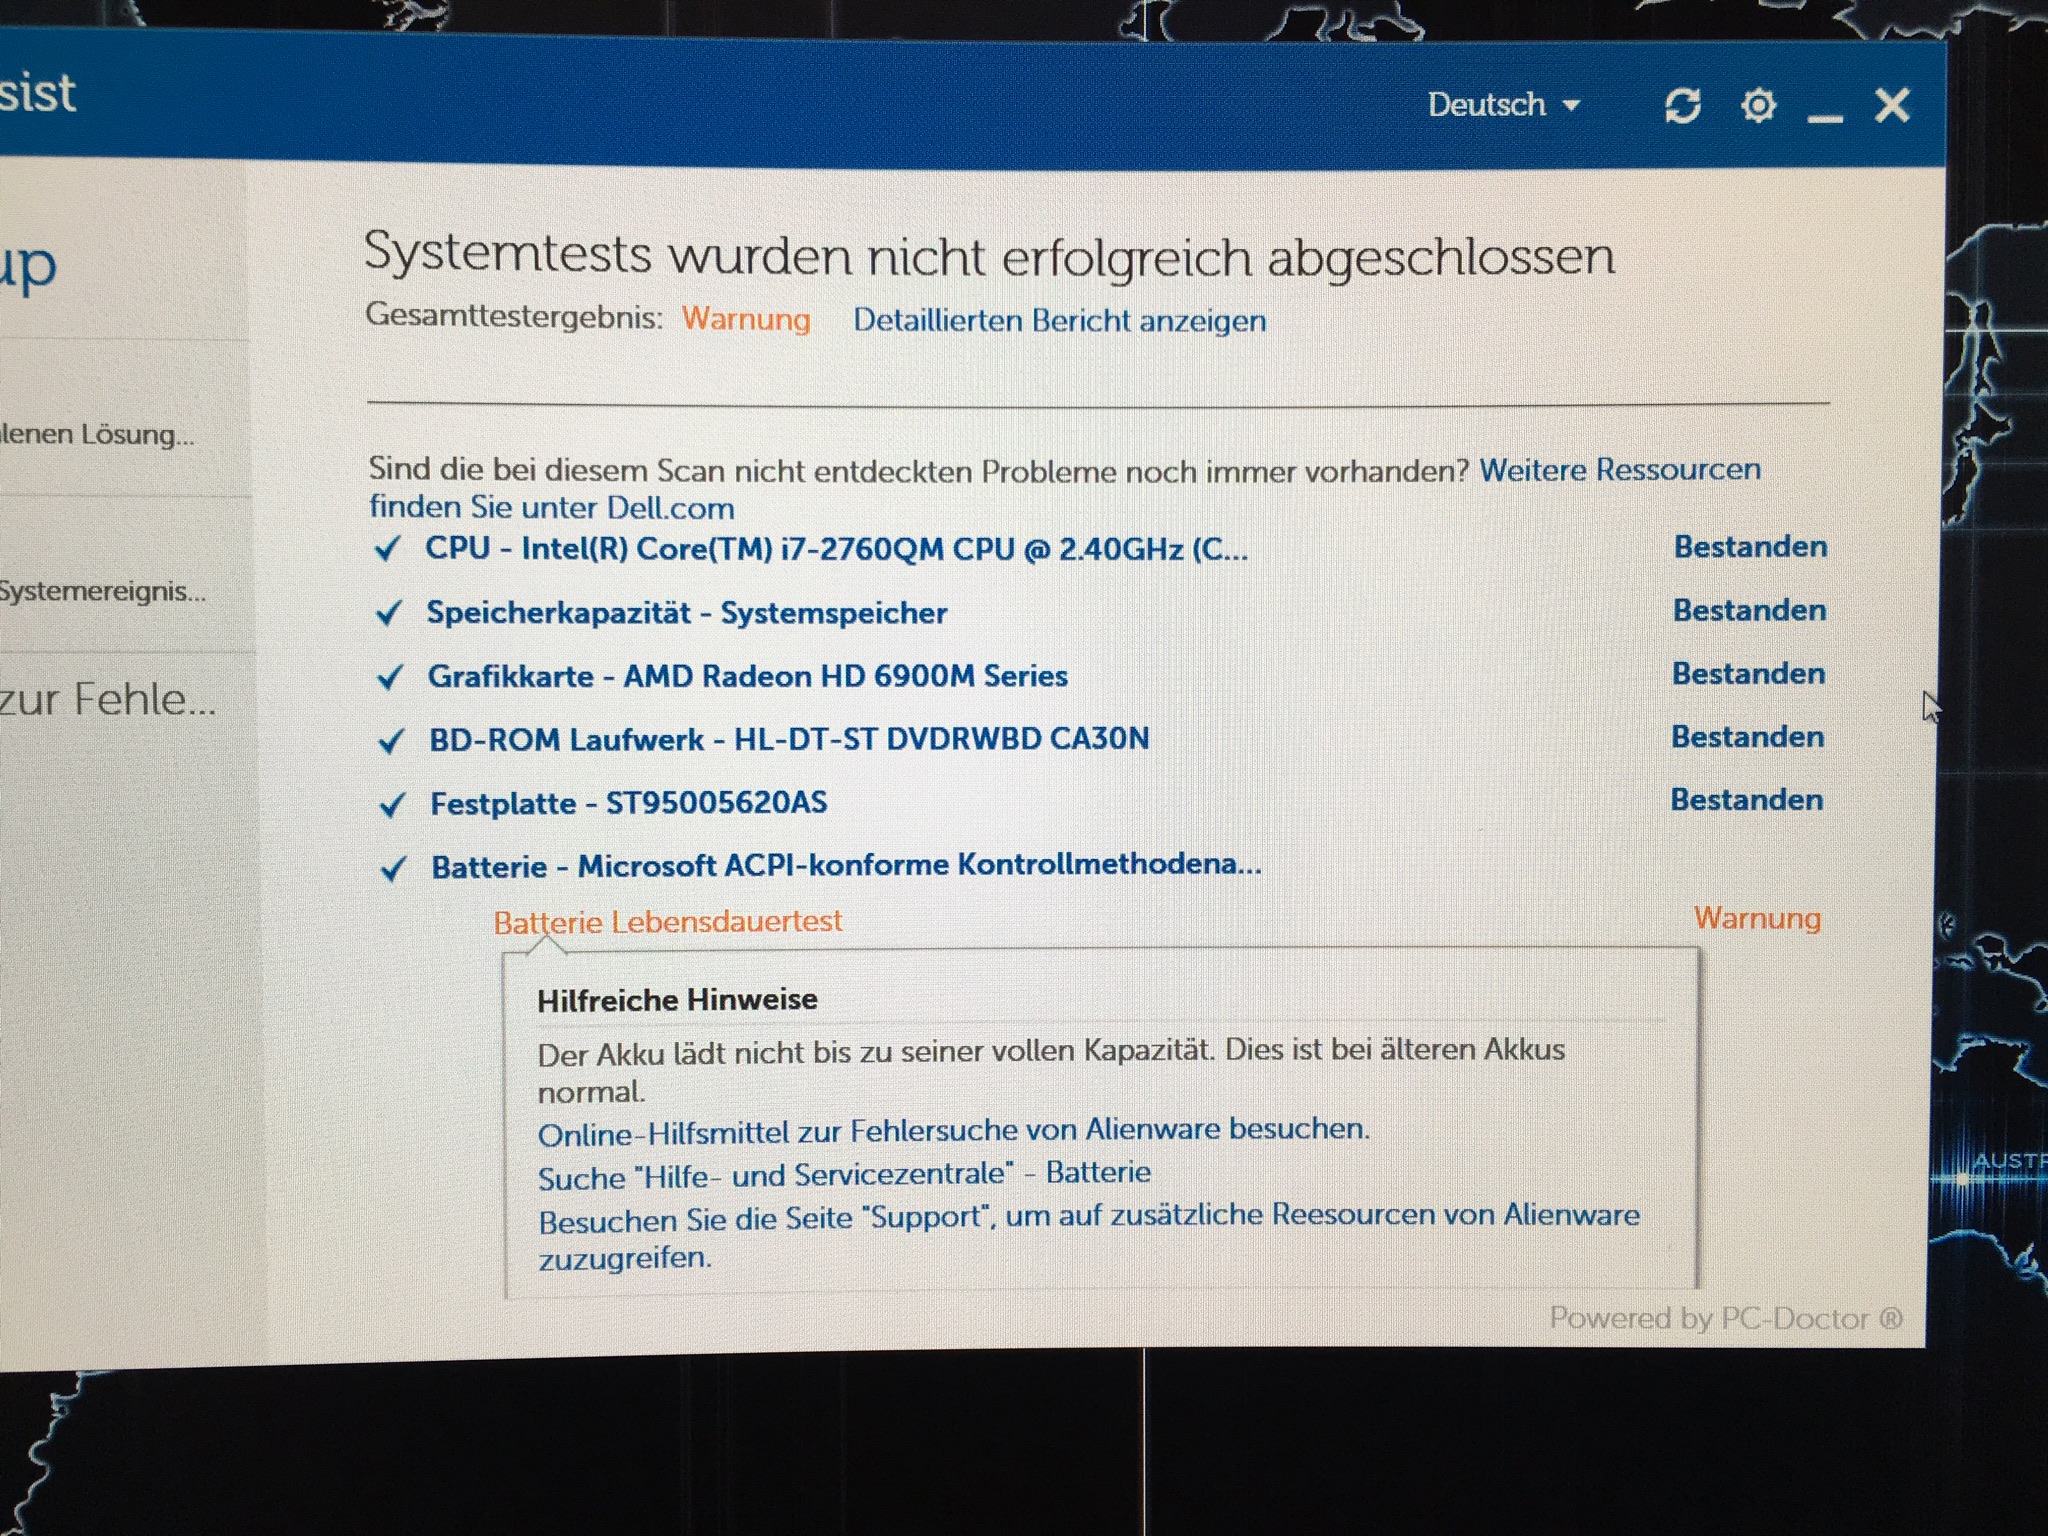Click the orange Warnung overall result
The height and width of the screenshot is (1536, 2048).
pos(746,319)
